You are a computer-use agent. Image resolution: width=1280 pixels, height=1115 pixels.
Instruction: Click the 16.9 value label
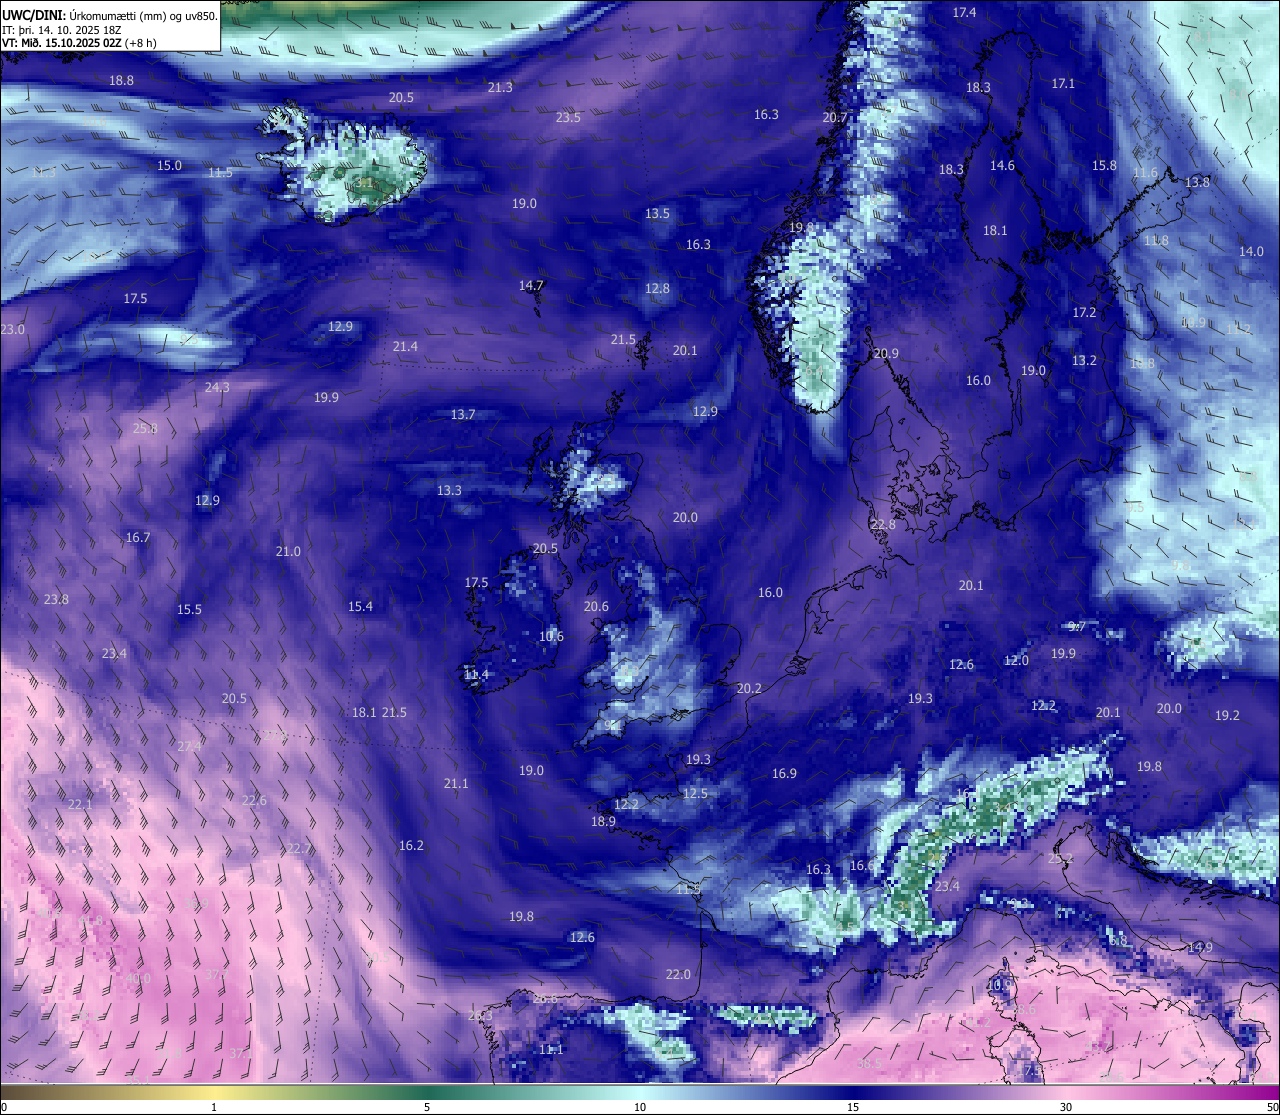pyautogui.click(x=784, y=773)
